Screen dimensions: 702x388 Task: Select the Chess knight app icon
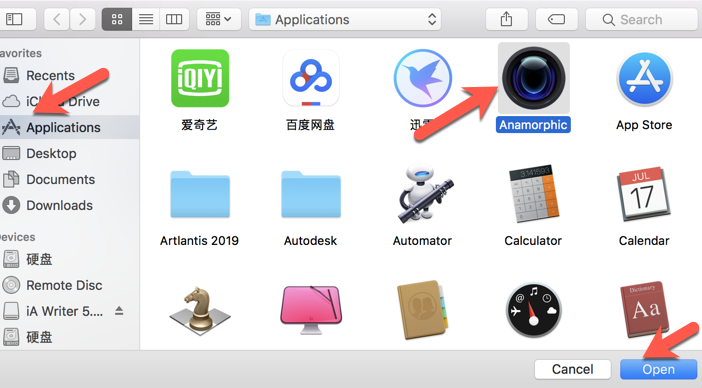pos(200,310)
